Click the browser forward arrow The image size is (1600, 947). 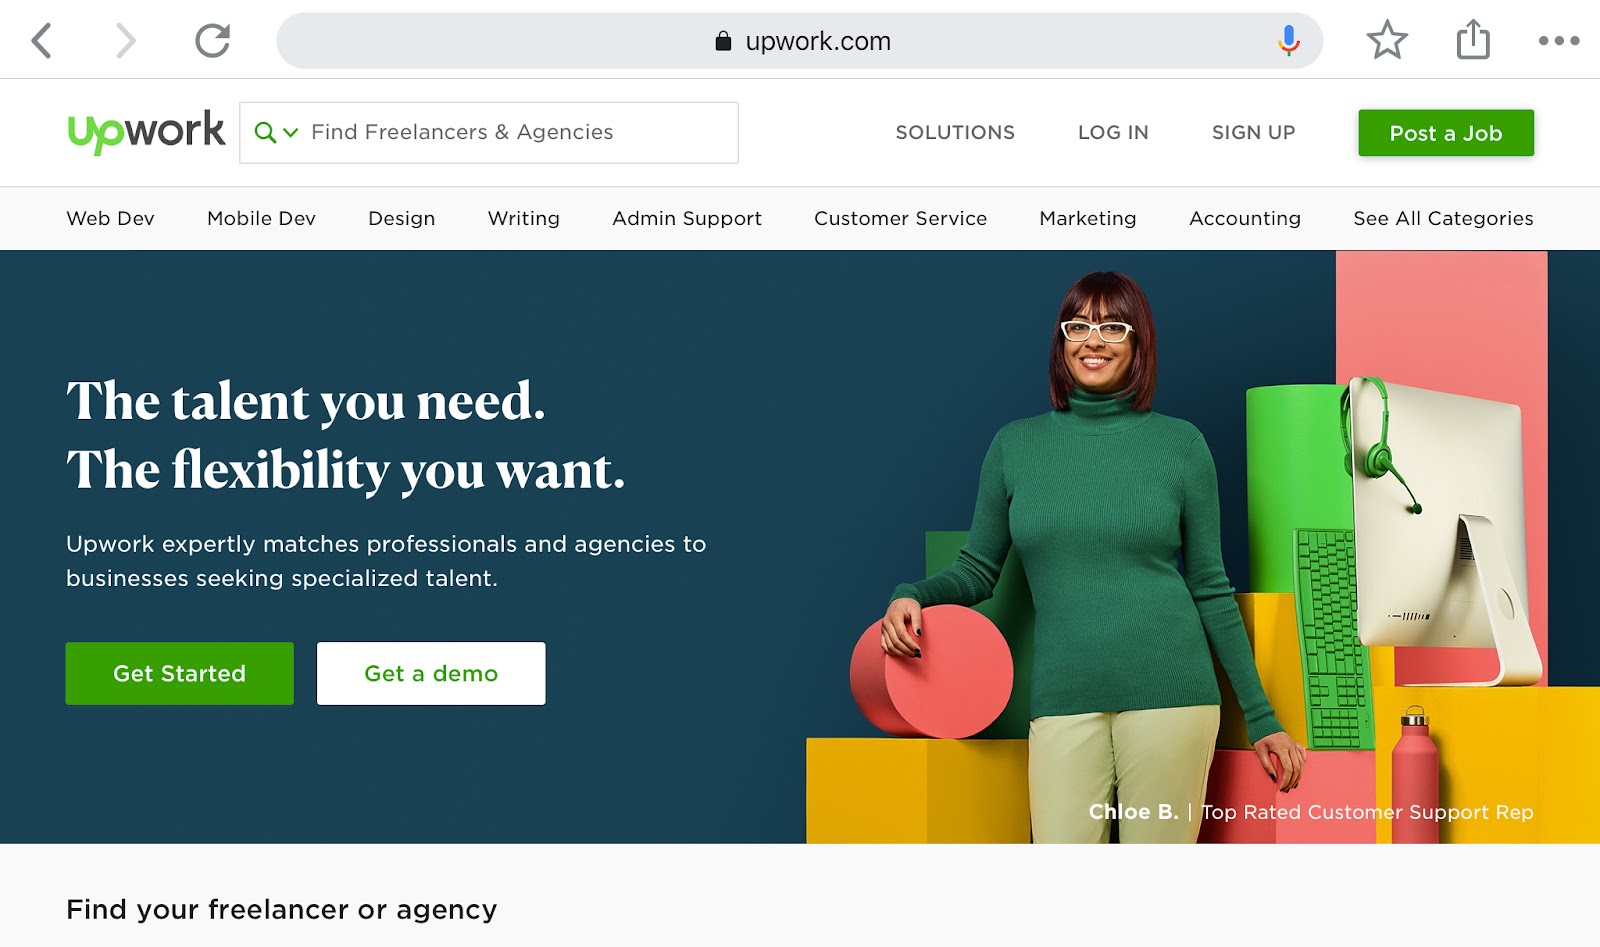125,41
